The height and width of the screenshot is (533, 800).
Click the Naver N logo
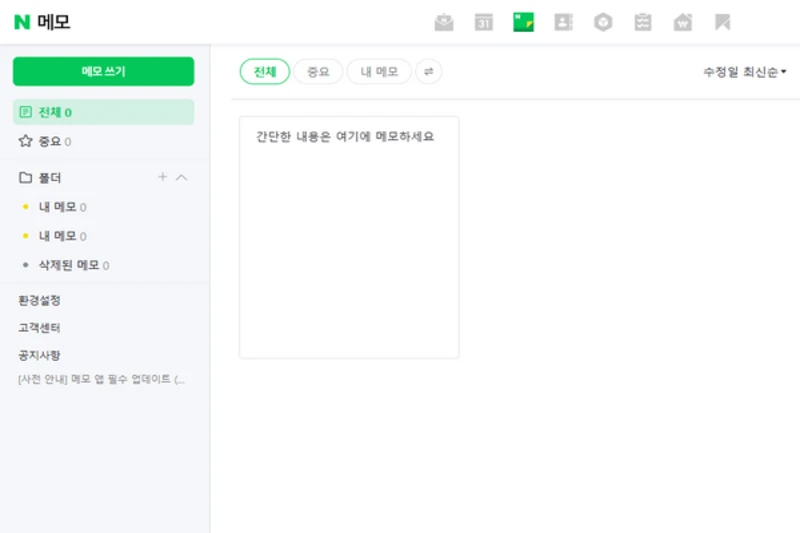pyautogui.click(x=22, y=22)
